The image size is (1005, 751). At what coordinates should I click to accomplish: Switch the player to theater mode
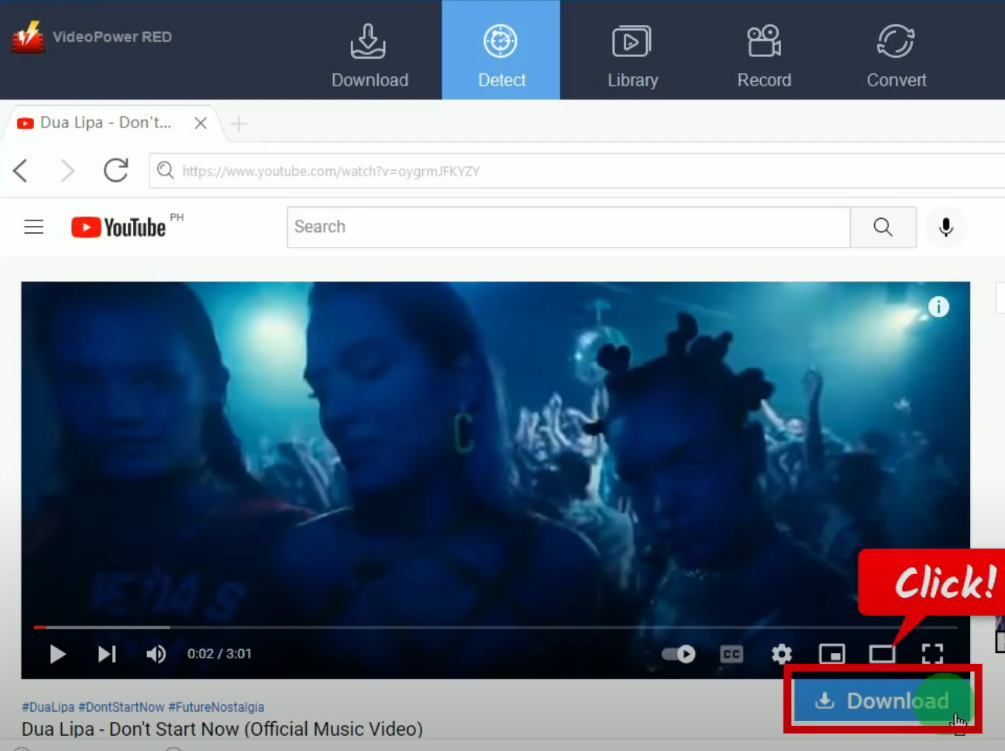point(882,653)
